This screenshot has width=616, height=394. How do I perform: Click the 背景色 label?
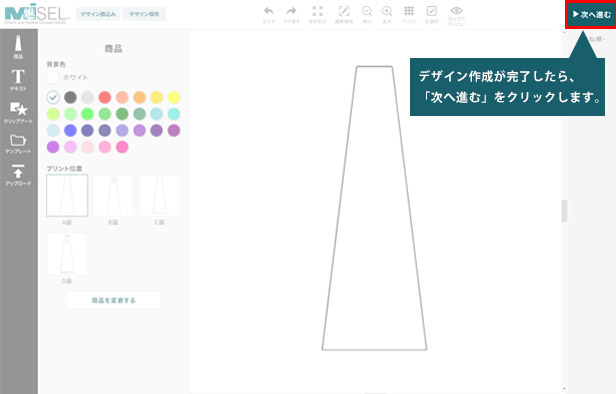tap(56, 64)
